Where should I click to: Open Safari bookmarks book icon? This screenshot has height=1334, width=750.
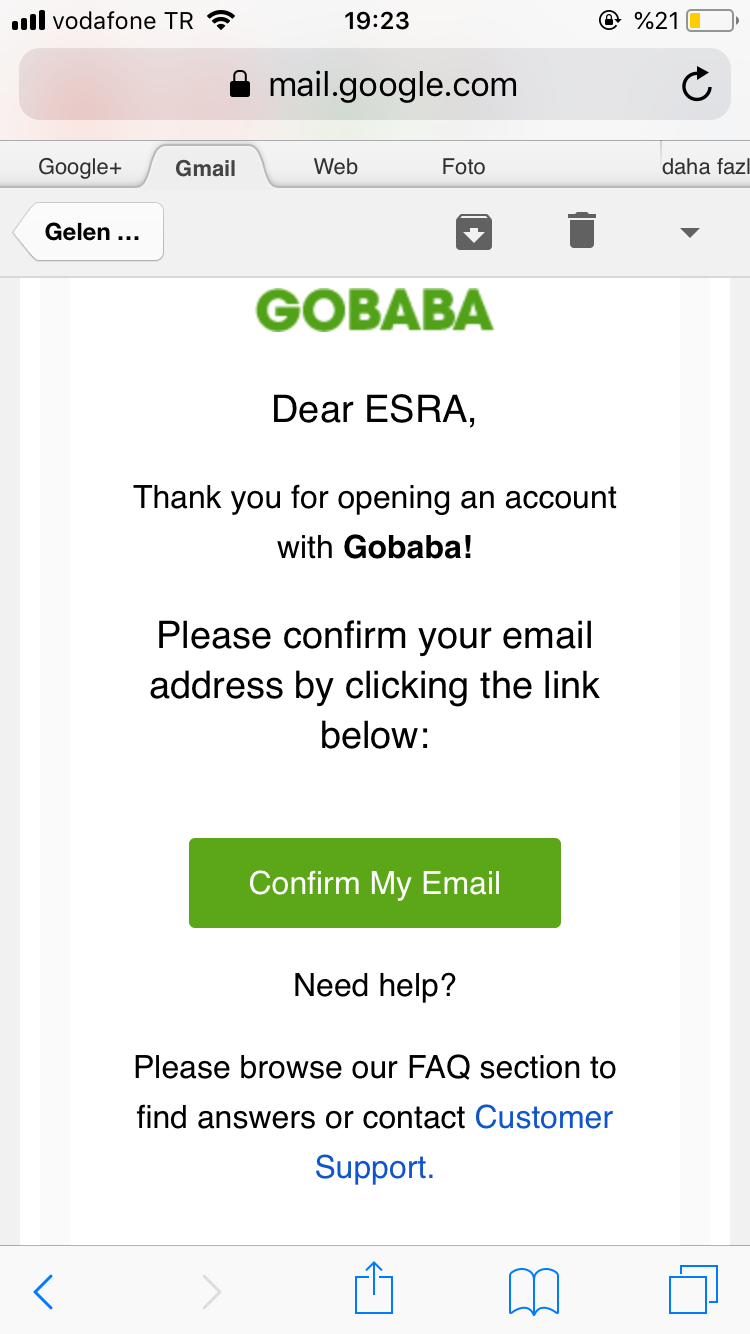534,1291
